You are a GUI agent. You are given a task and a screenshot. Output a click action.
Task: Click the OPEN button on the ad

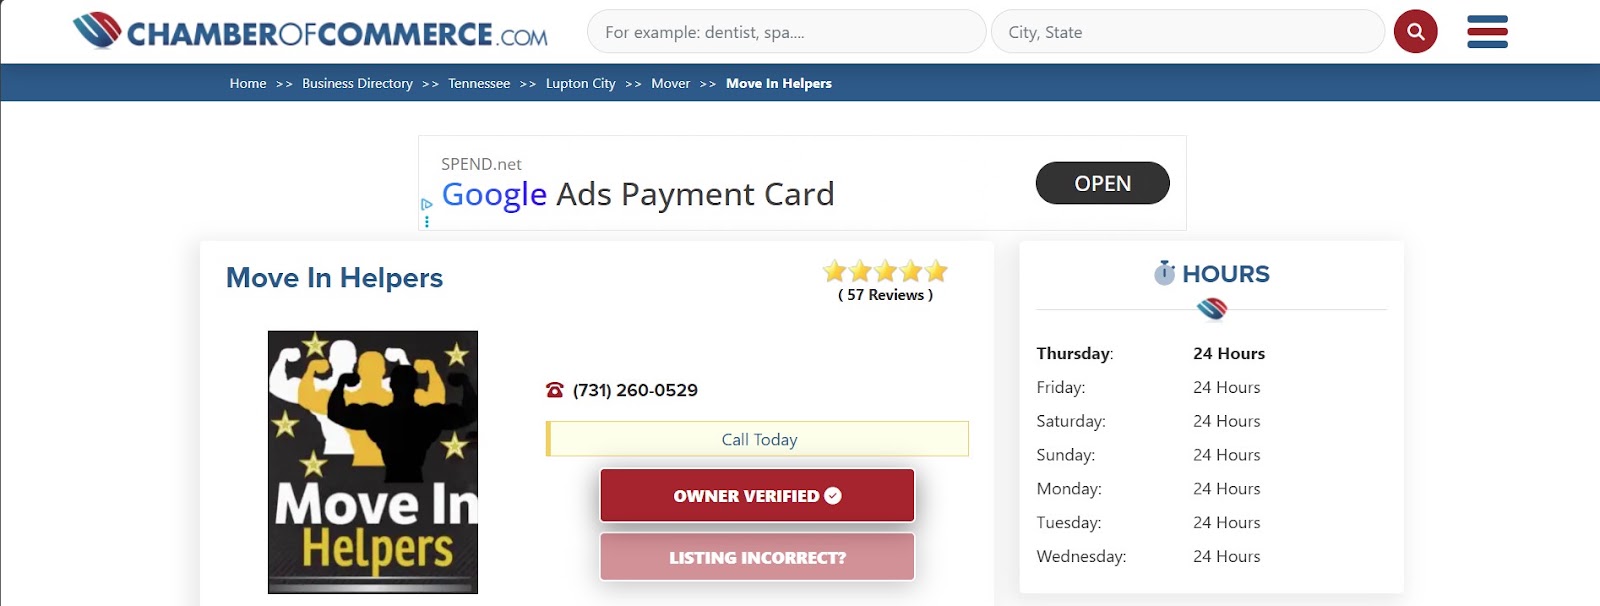[x=1102, y=183]
